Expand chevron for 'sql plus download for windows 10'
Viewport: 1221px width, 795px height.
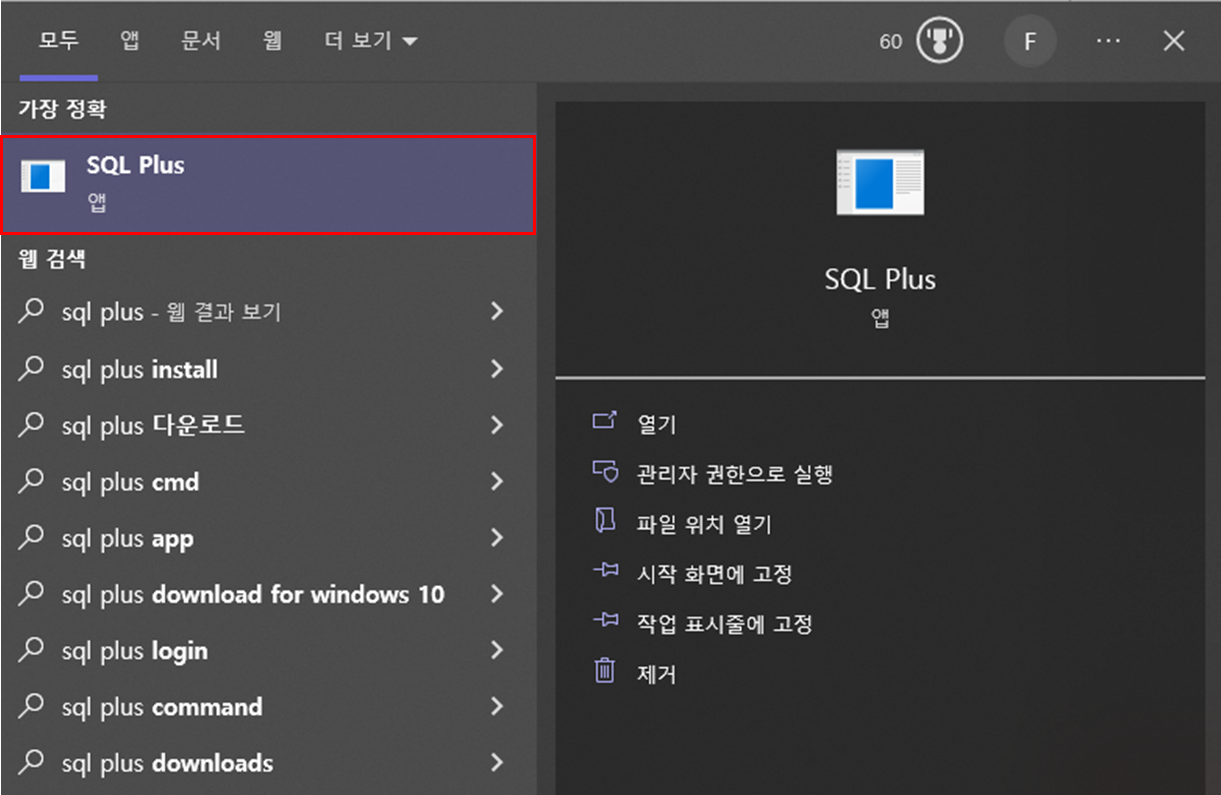497,594
